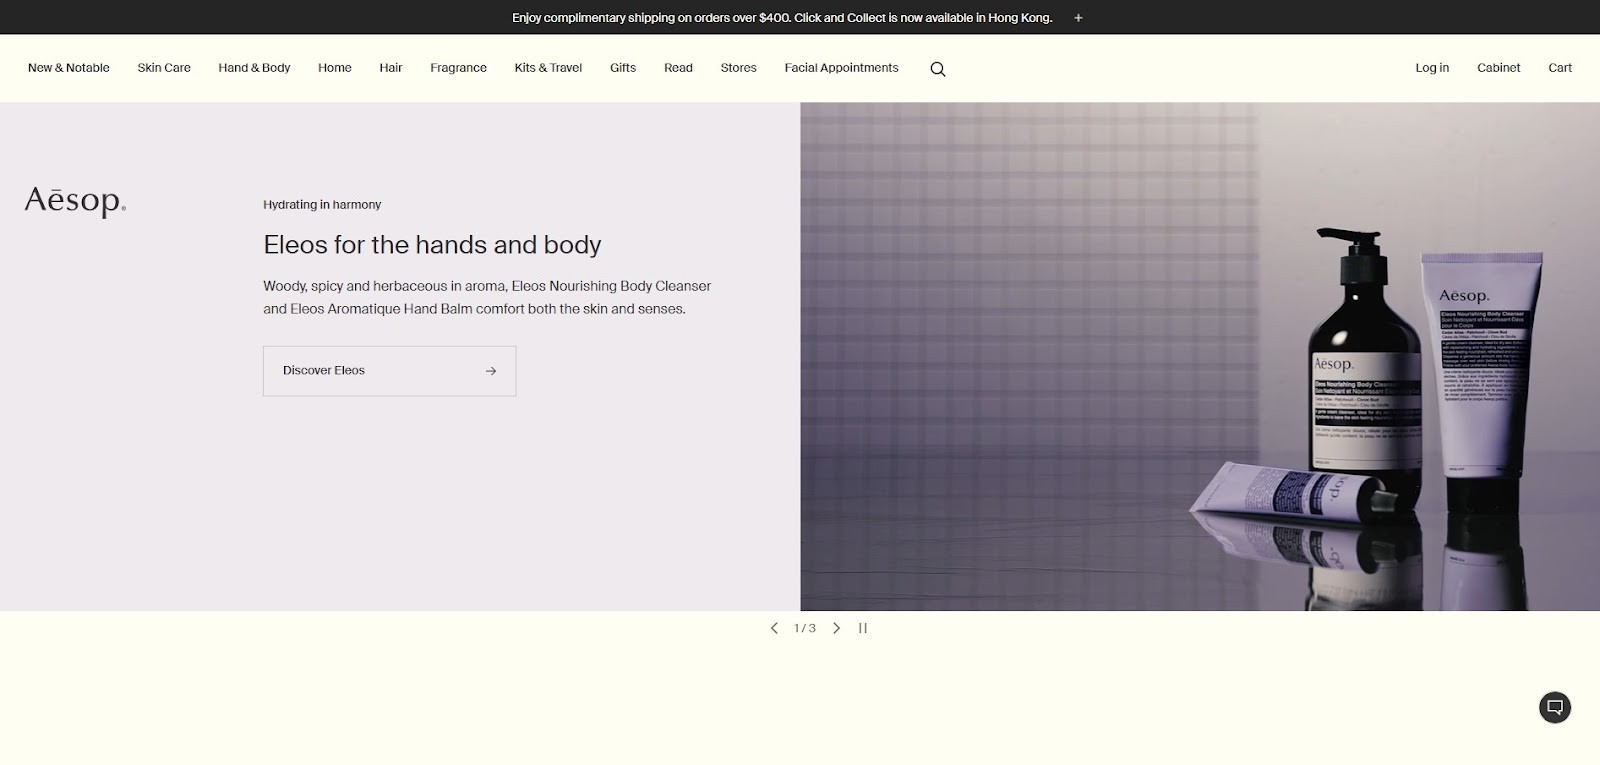
Task: Pause the carousel autoplay
Action: pos(863,628)
